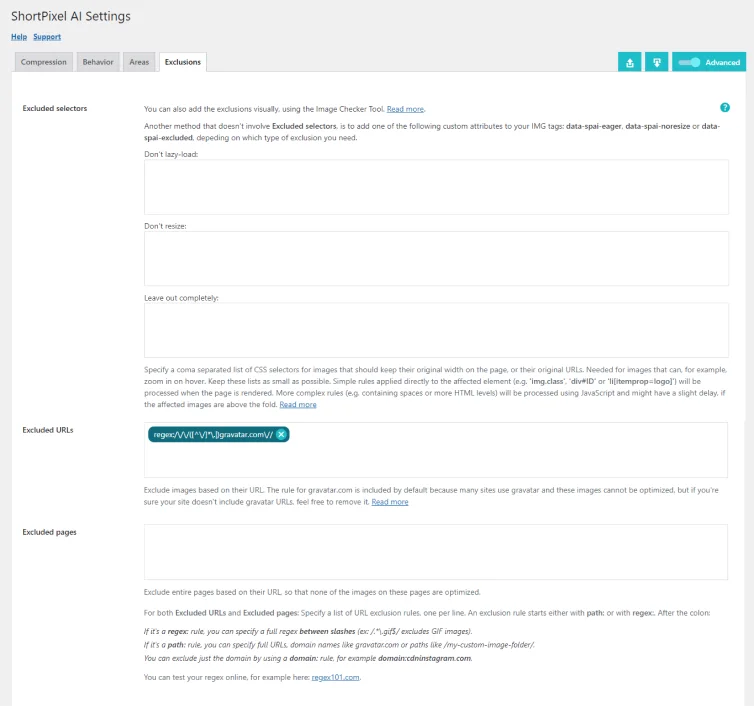Click the Excluded URLs label
This screenshot has width=754, height=706.
(x=48, y=430)
